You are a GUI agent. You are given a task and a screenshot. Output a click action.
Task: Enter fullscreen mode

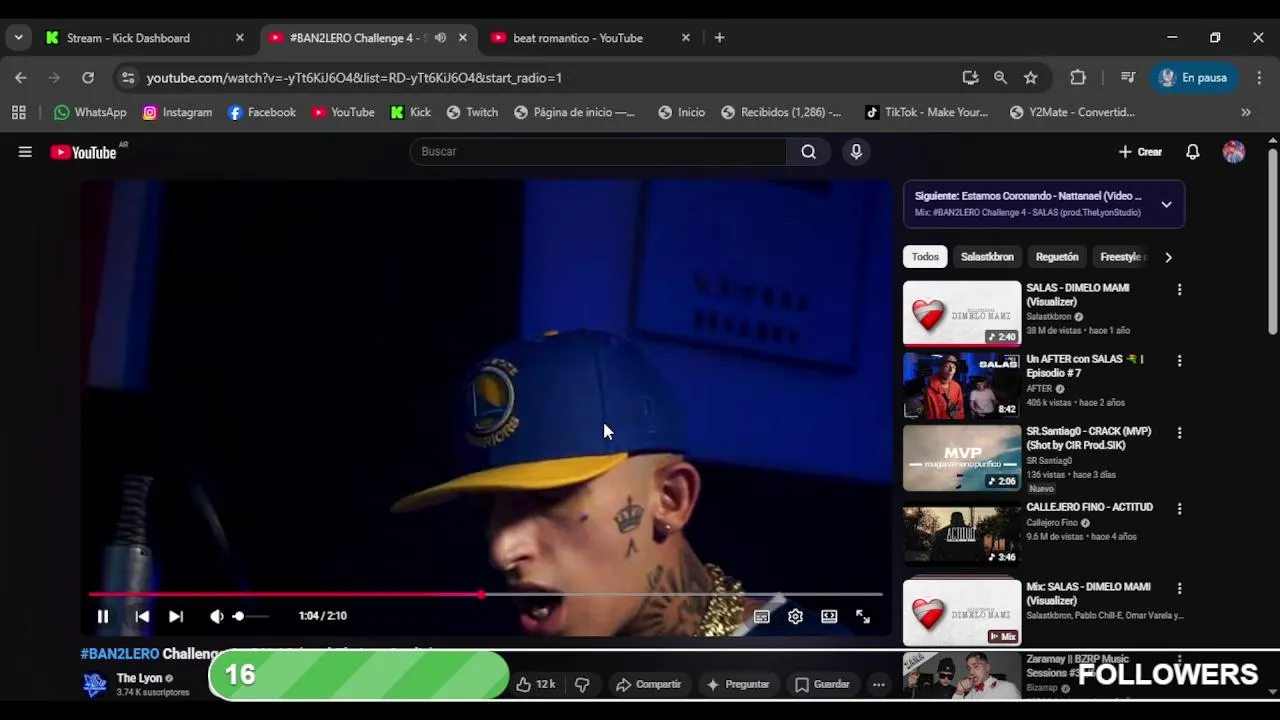(863, 617)
